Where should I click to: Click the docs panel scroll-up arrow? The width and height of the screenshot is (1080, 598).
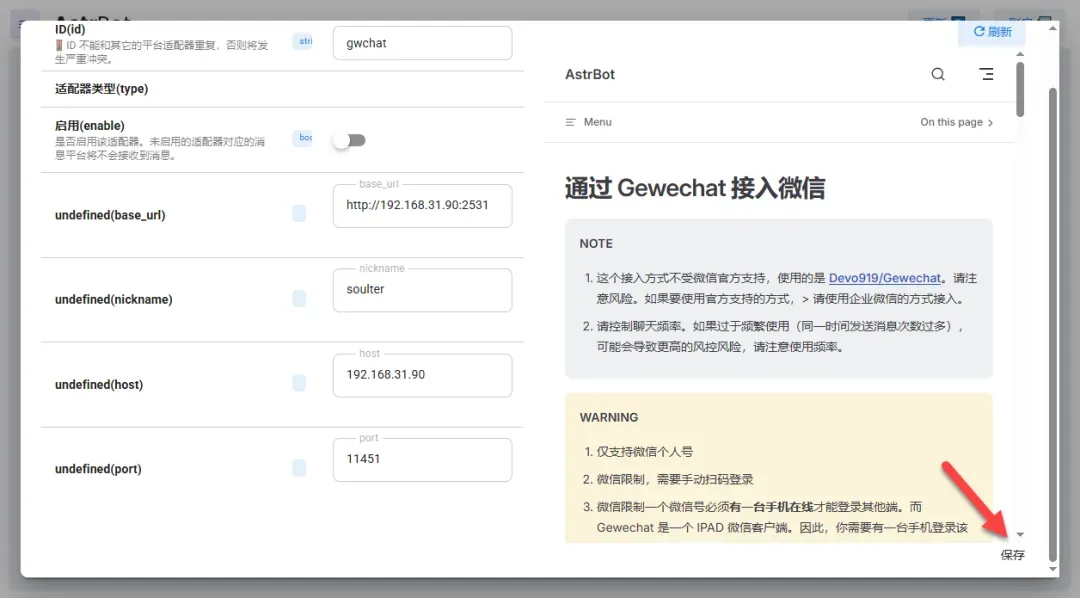point(1020,54)
